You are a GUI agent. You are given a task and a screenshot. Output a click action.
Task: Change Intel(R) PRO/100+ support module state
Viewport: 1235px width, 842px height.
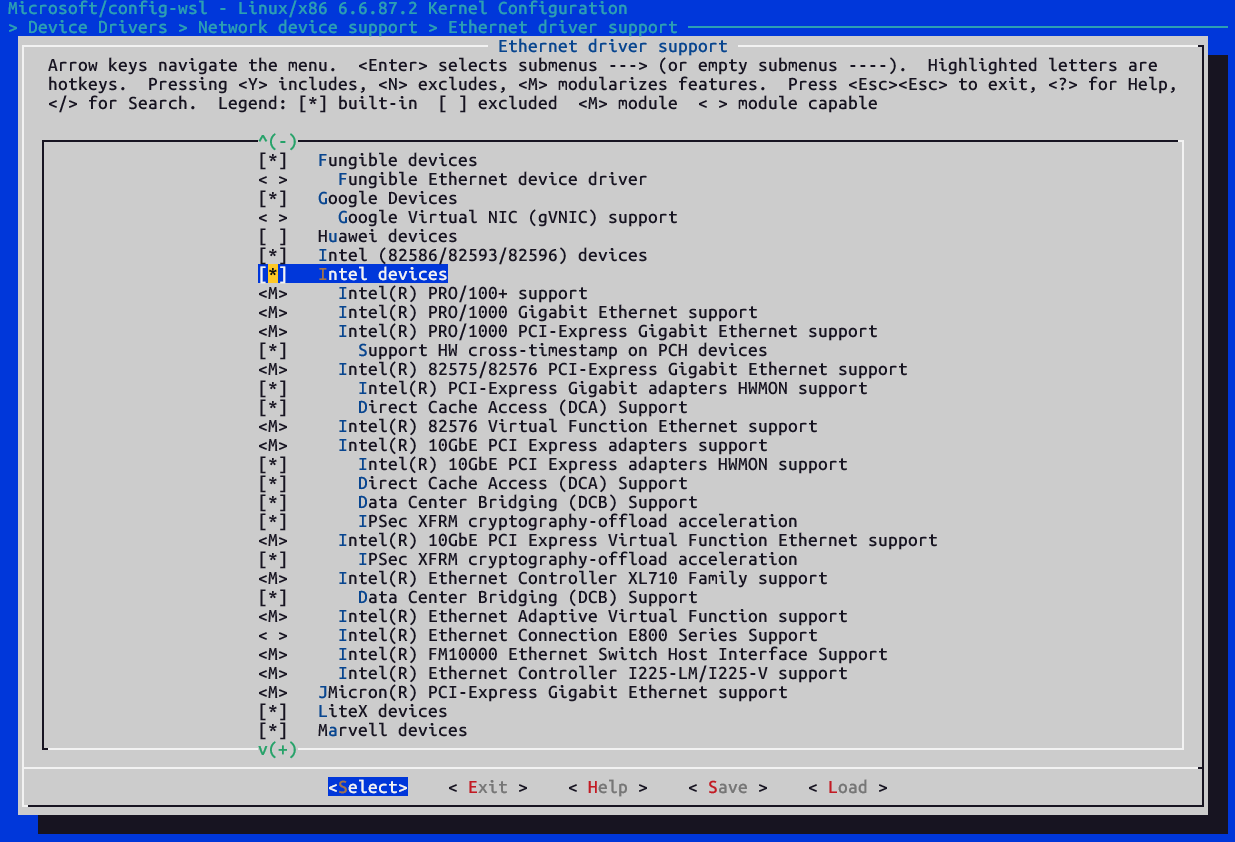[273, 293]
